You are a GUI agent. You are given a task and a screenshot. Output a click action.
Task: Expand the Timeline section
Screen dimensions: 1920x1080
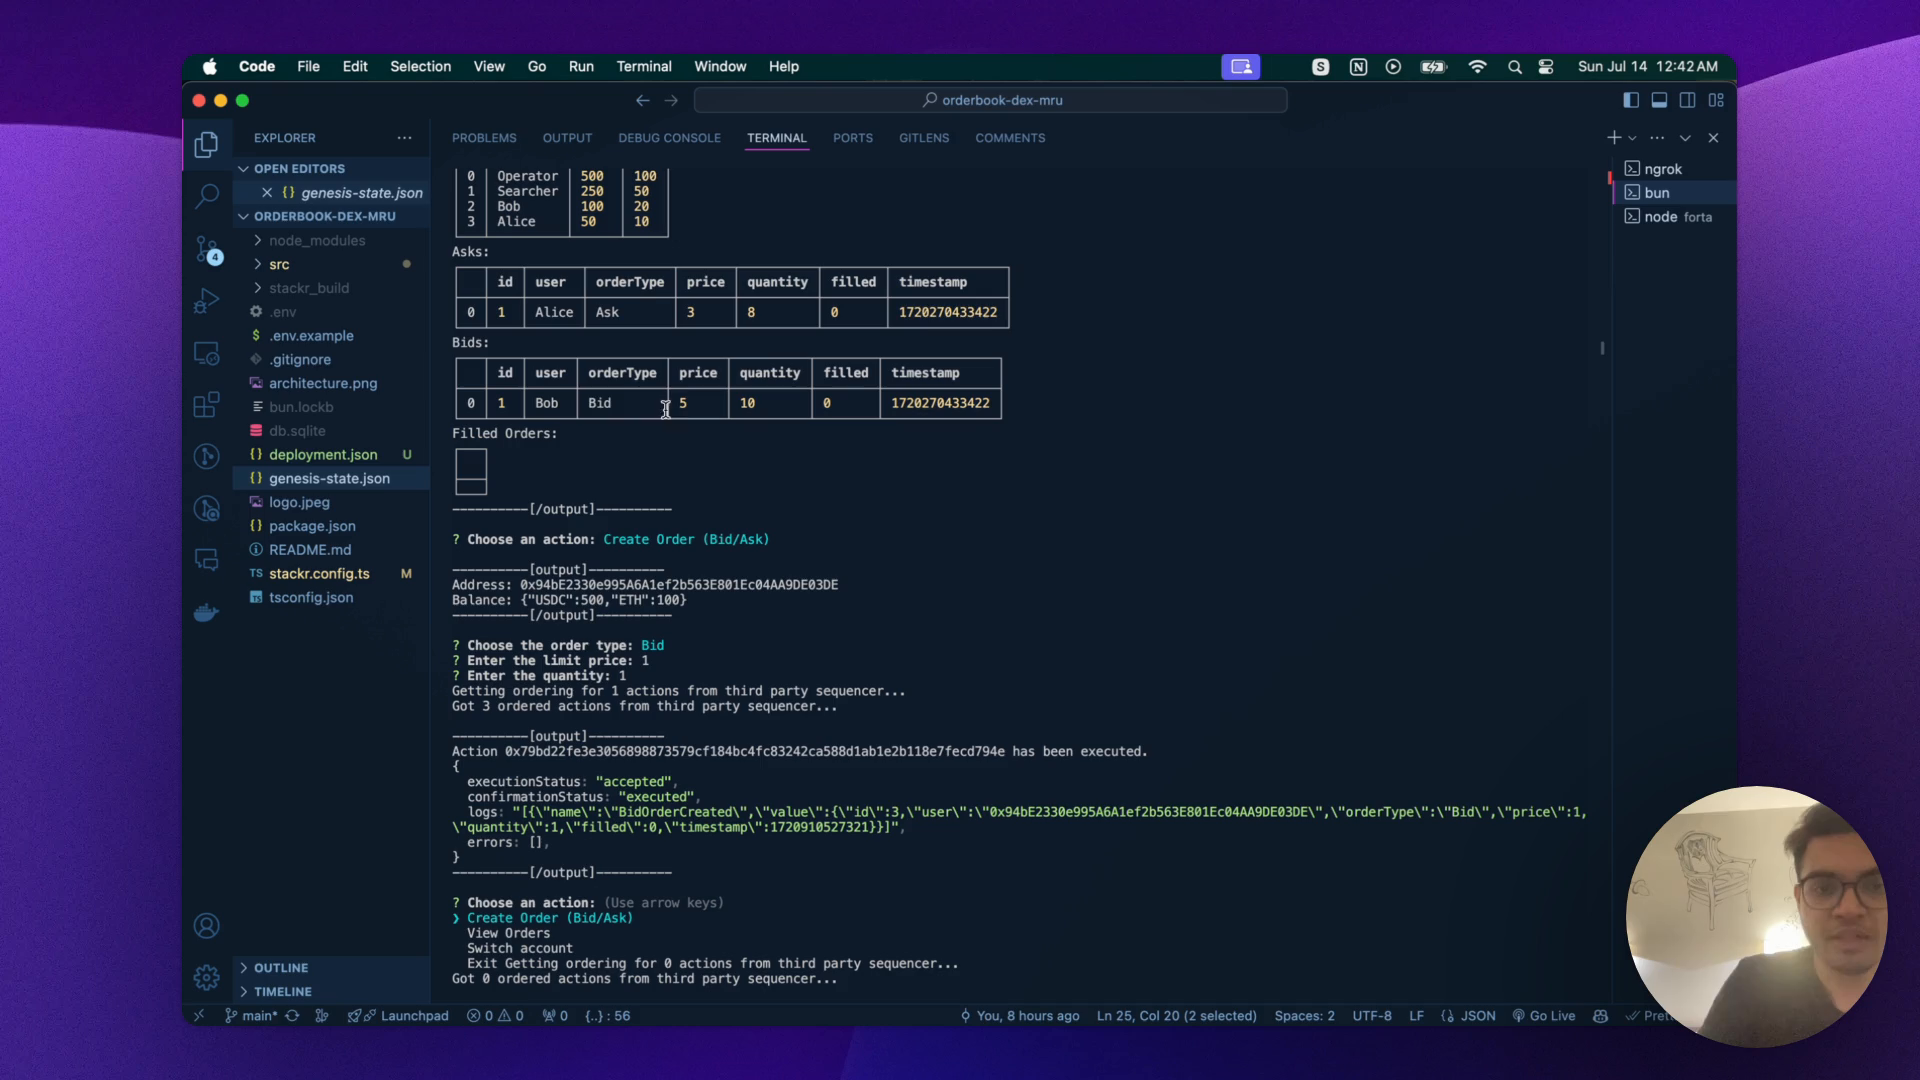click(x=283, y=992)
